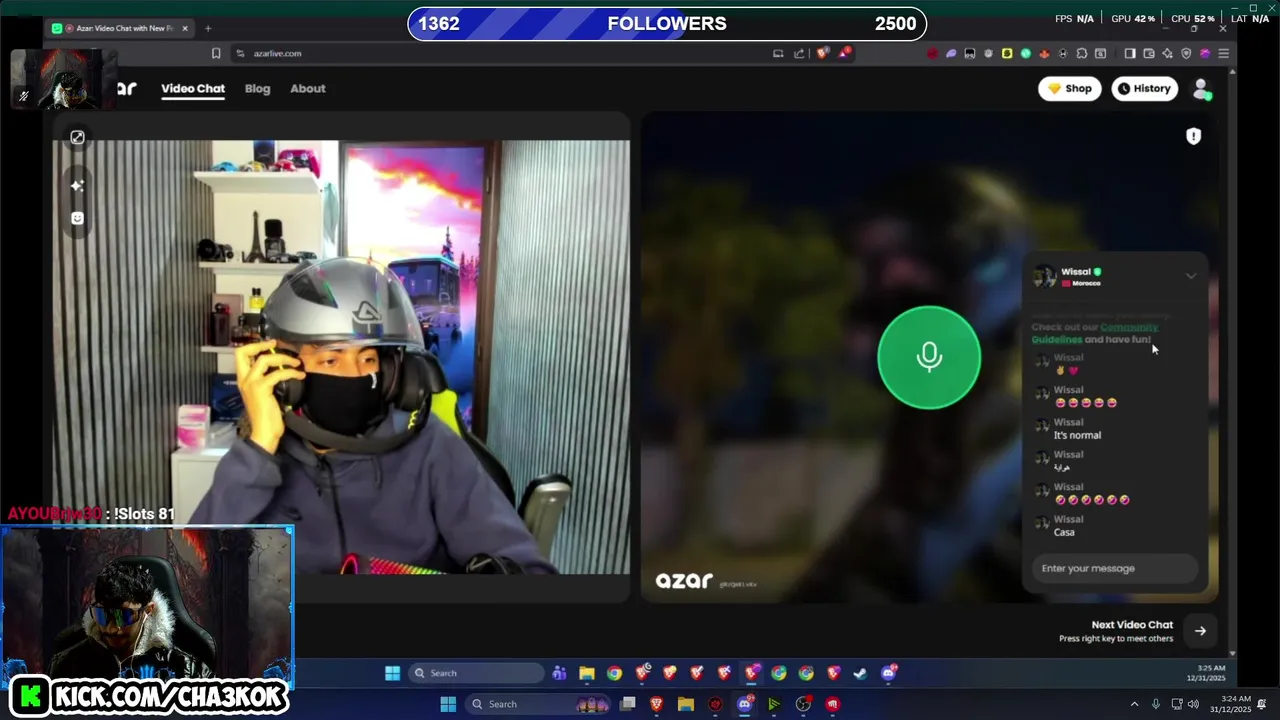This screenshot has width=1280, height=720.
Task: Click the "It's normal" chat message
Action: pos(1077,435)
